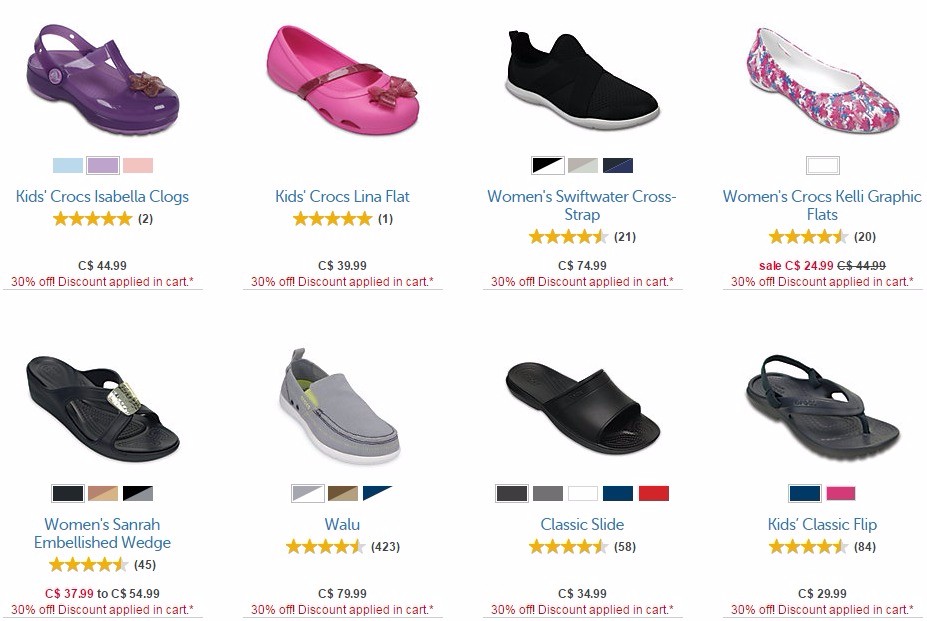
Task: Select the light blue swatch for Isabella Clogs
Action: pos(68,166)
